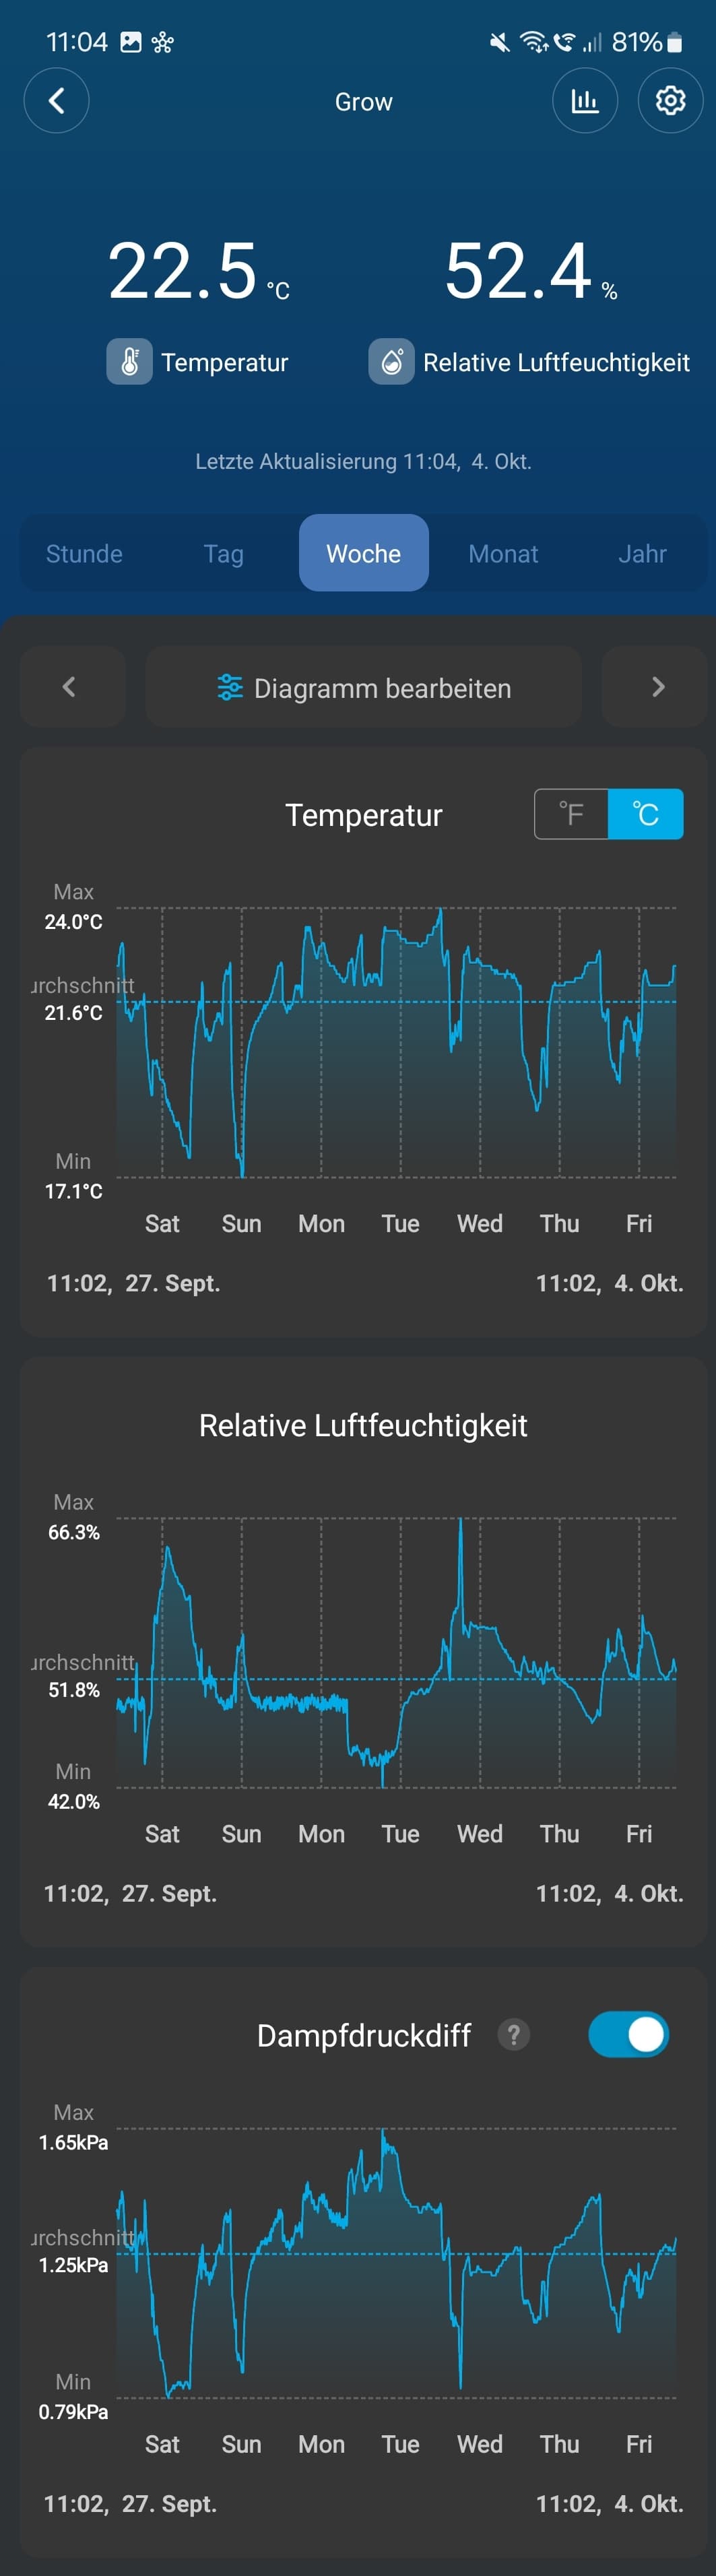Disable the Dampfdruckdiff toggle switch
This screenshot has height=2576, width=716.
click(628, 2034)
